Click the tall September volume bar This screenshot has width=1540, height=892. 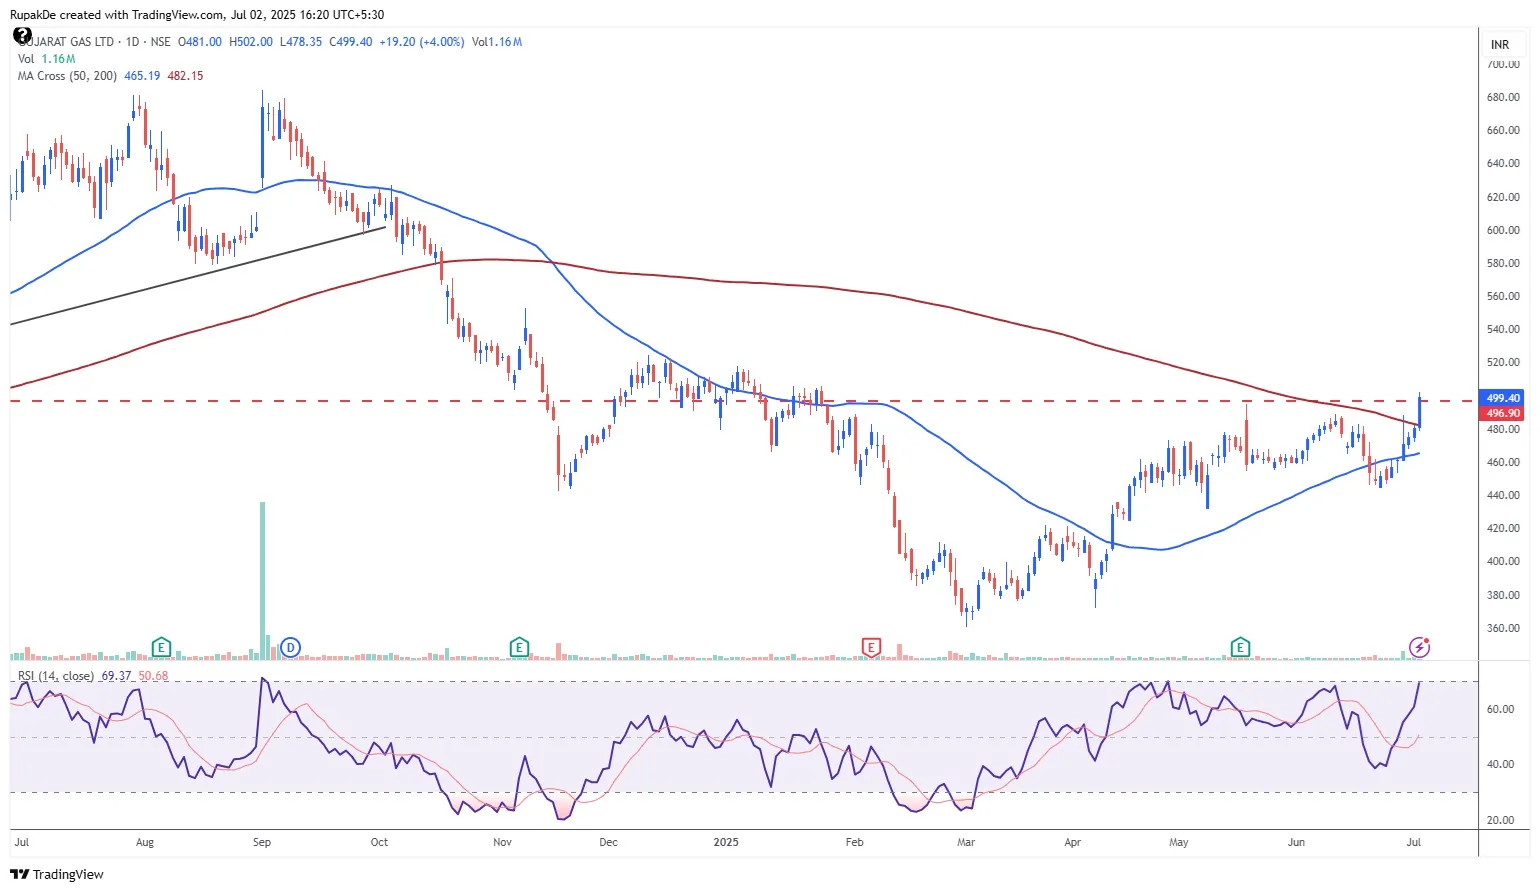263,580
